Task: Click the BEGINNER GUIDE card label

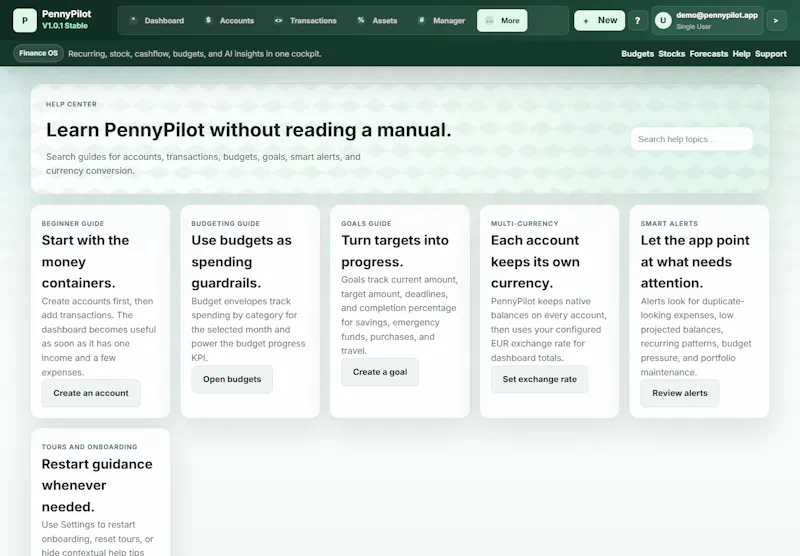Action: (72, 223)
